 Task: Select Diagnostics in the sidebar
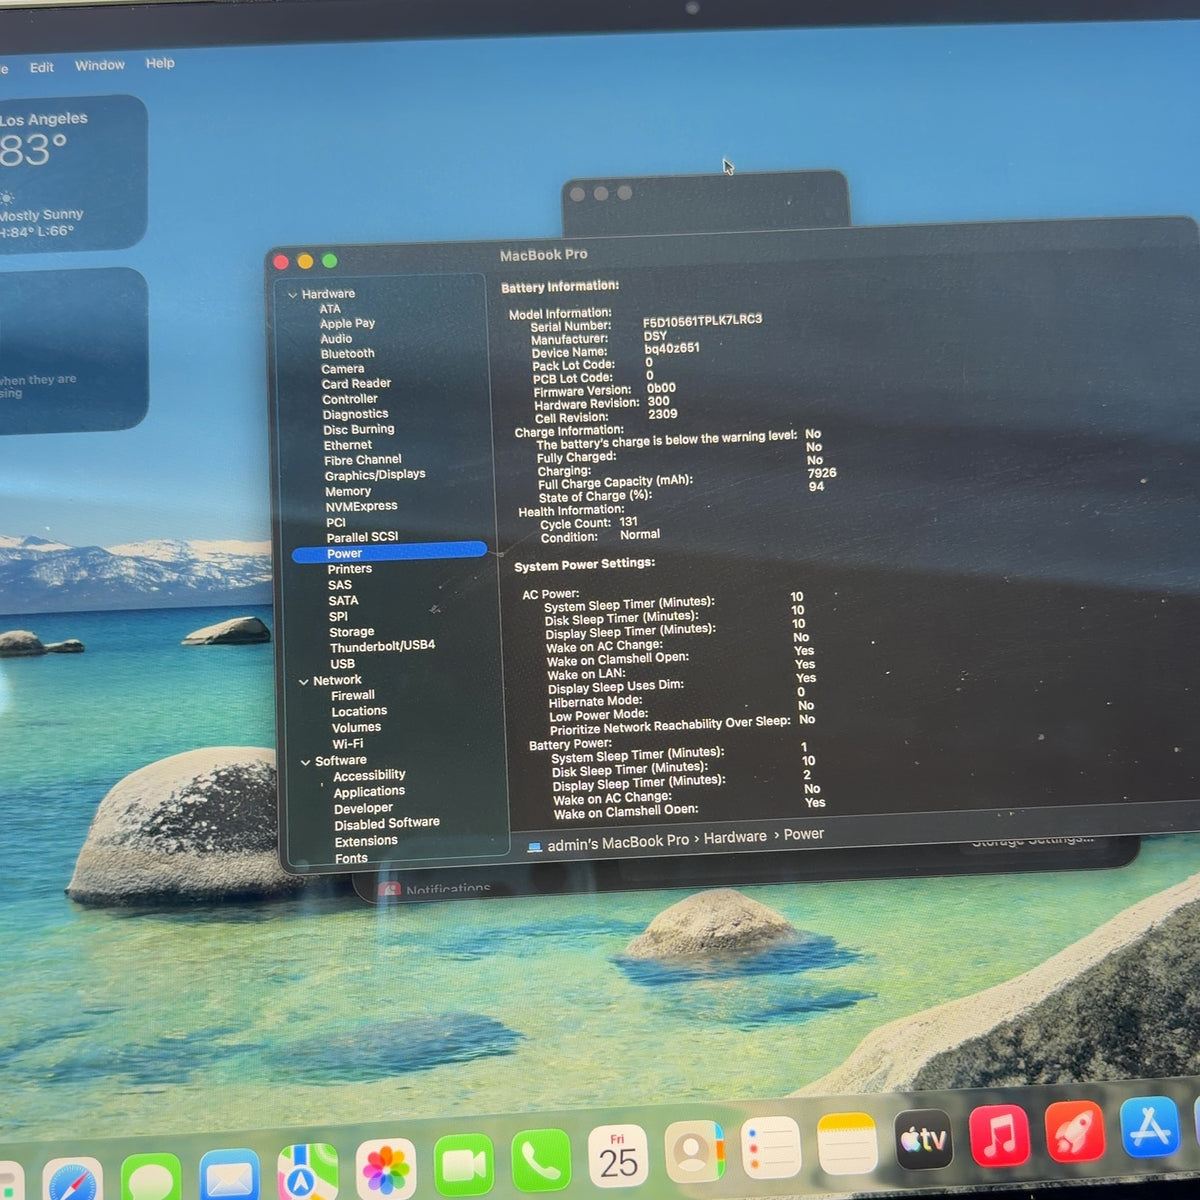pyautogui.click(x=355, y=414)
